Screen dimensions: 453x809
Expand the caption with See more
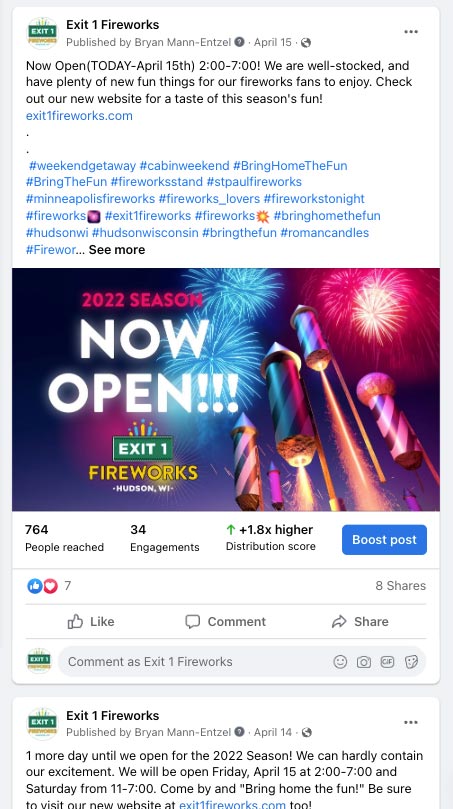coord(117,250)
